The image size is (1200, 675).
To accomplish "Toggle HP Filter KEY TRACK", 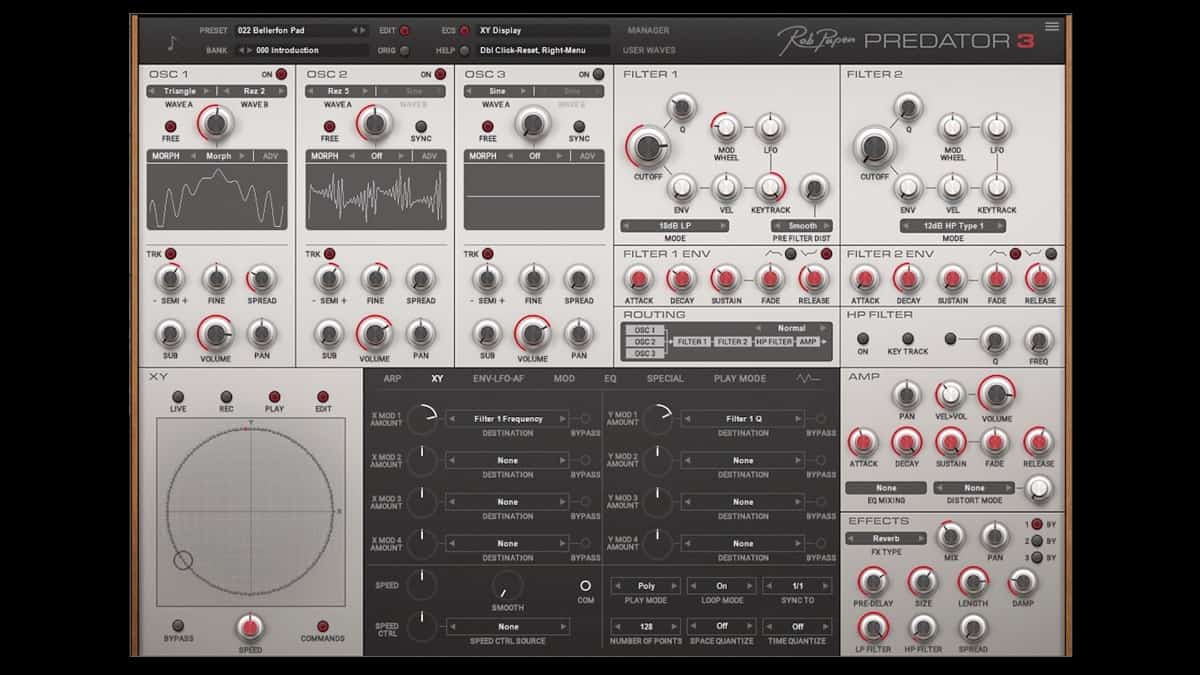I will (908, 339).
